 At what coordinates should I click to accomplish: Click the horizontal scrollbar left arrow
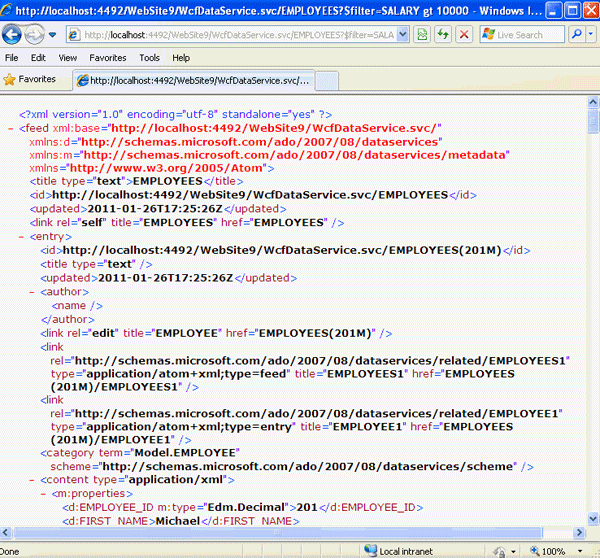[x=5, y=532]
